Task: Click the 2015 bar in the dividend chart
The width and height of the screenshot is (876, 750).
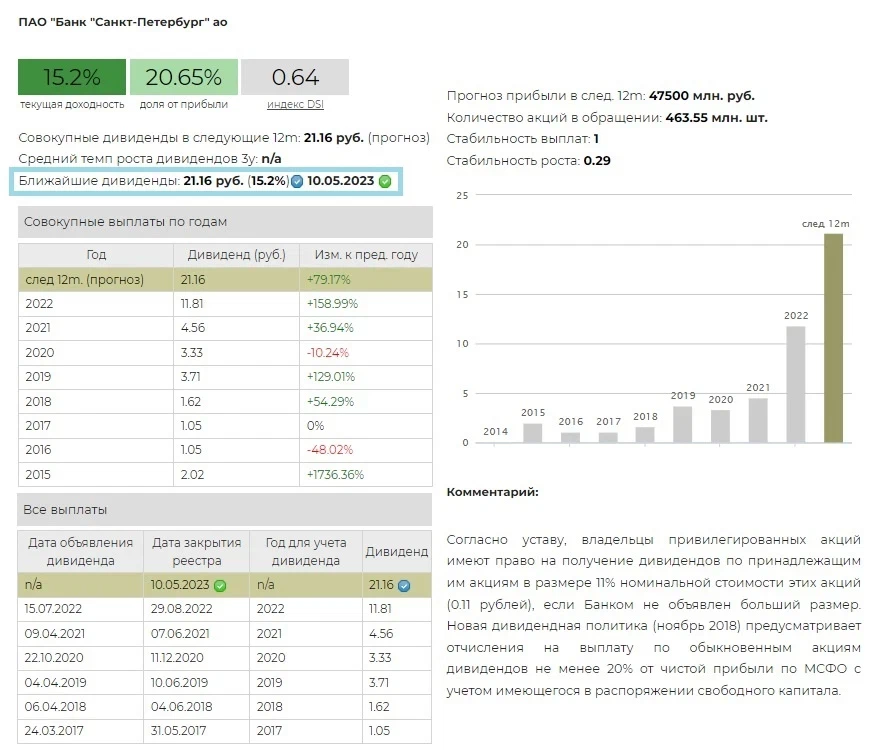Action: tap(533, 432)
